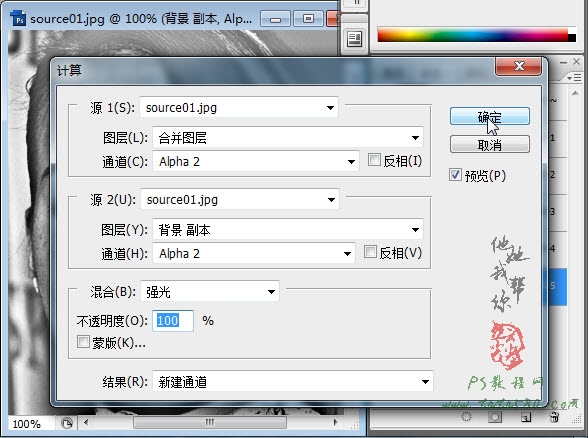Click the channels panel scroll-up arrow

575,93
